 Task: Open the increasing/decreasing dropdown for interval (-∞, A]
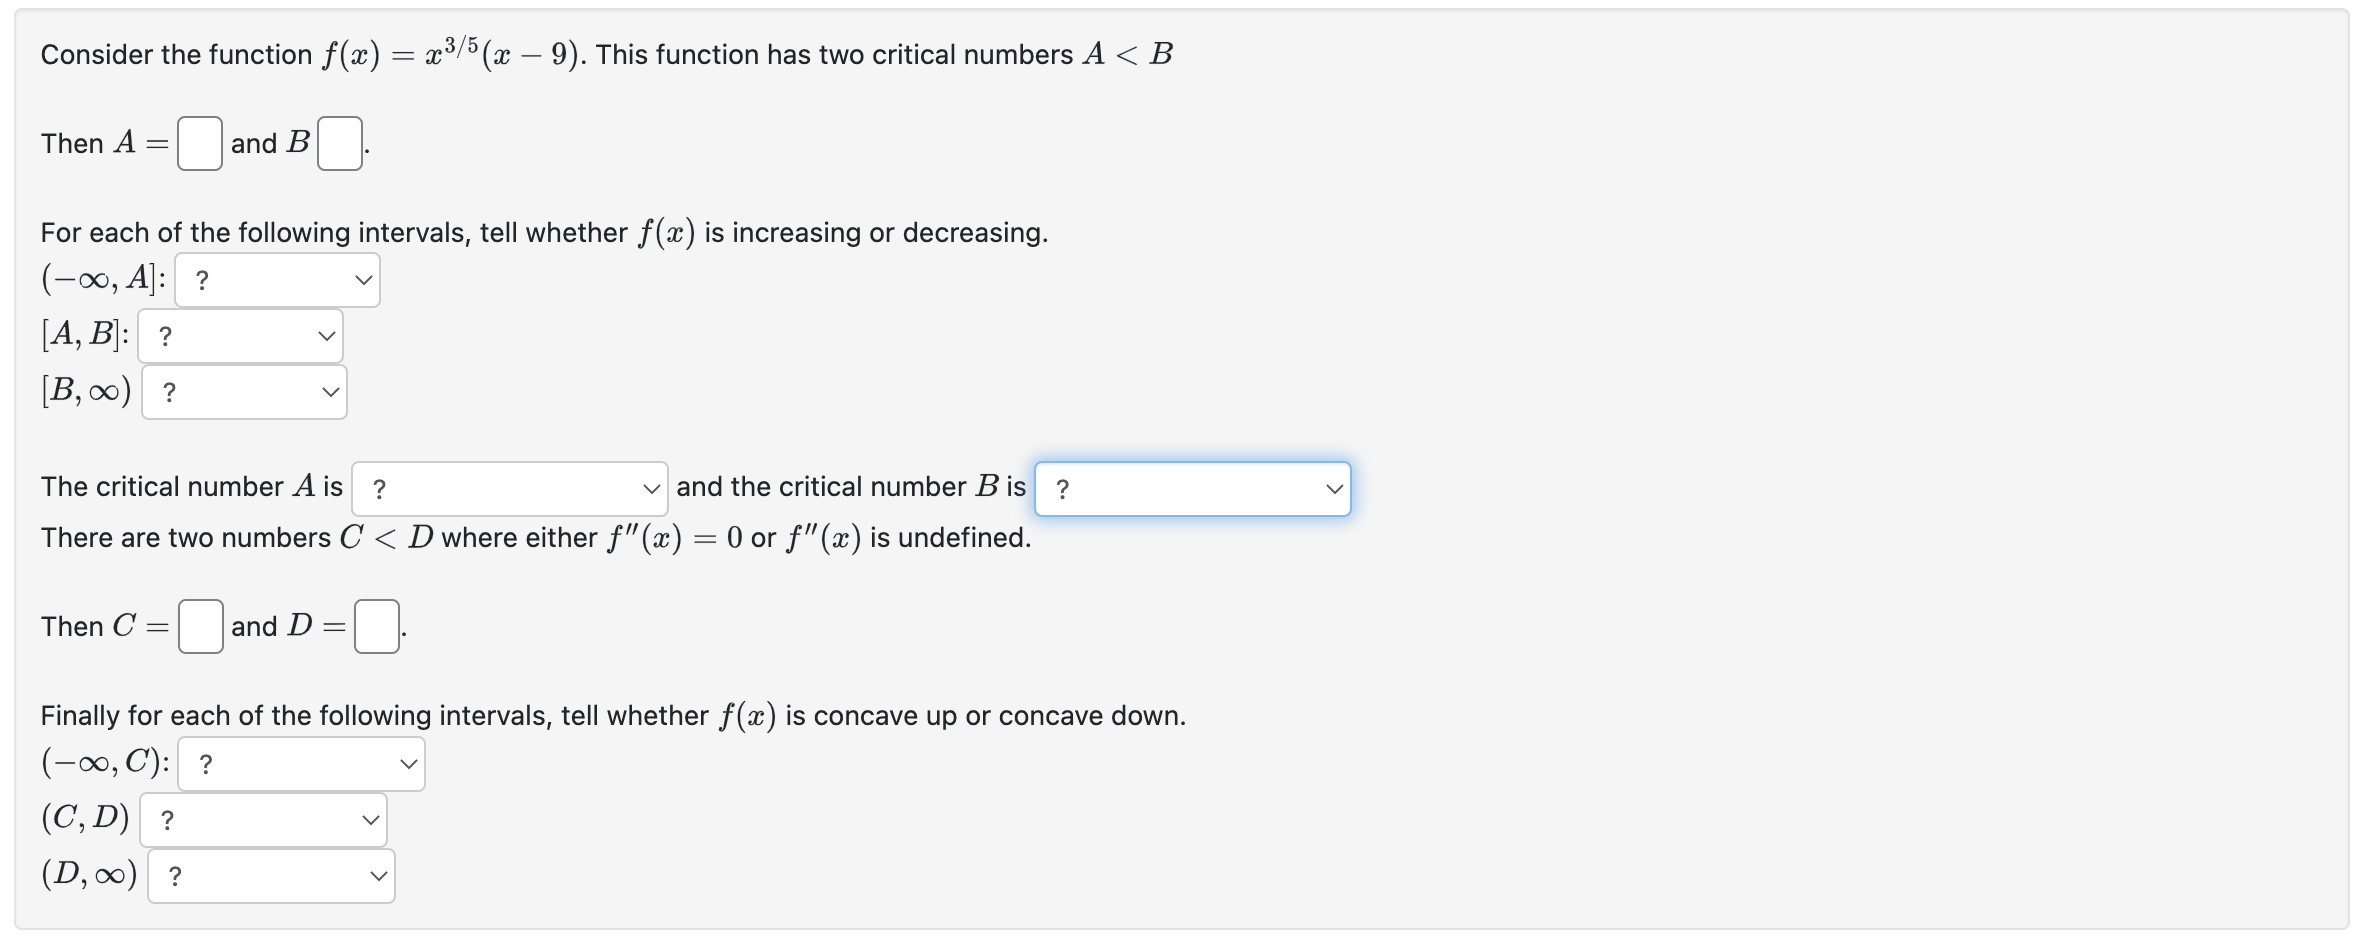tap(277, 279)
